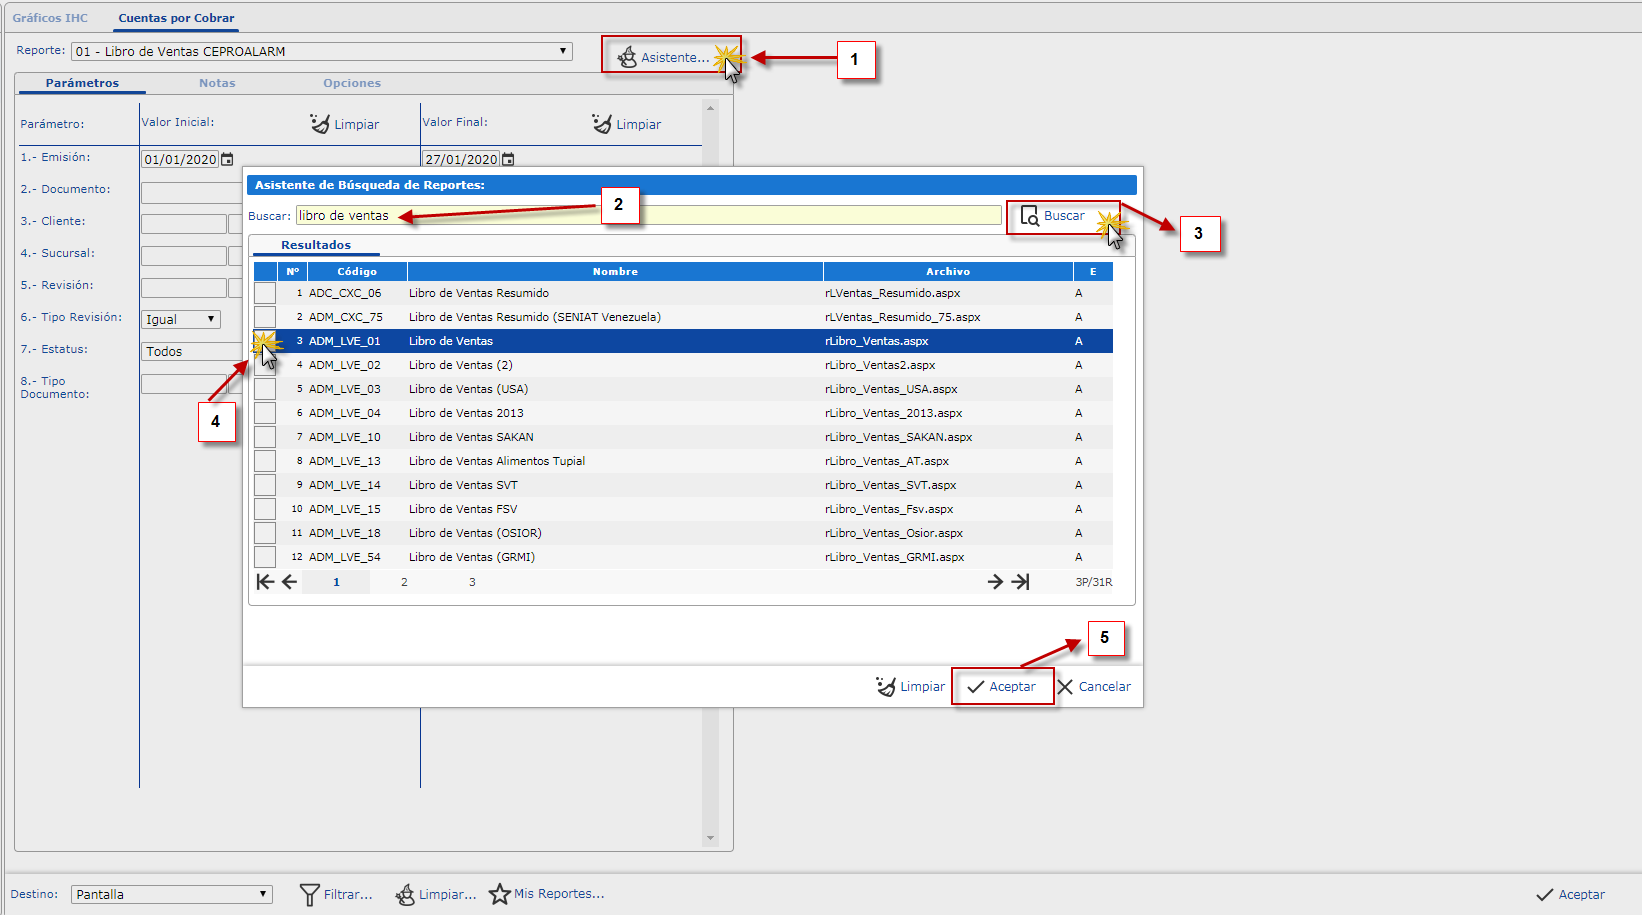Check the Libro de Ventas Resumido row
Image resolution: width=1642 pixels, height=915 pixels.
[x=265, y=293]
